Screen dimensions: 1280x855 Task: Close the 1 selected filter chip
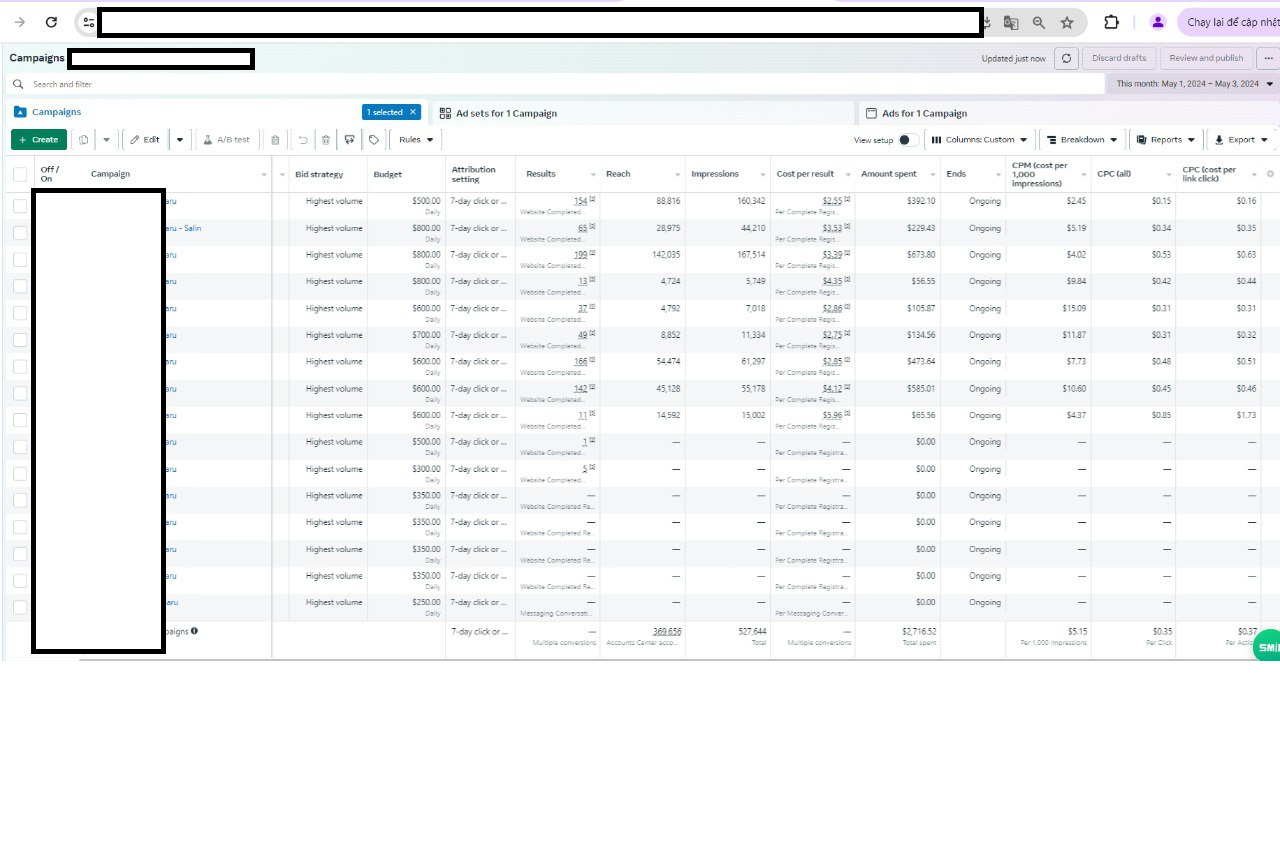coord(412,113)
